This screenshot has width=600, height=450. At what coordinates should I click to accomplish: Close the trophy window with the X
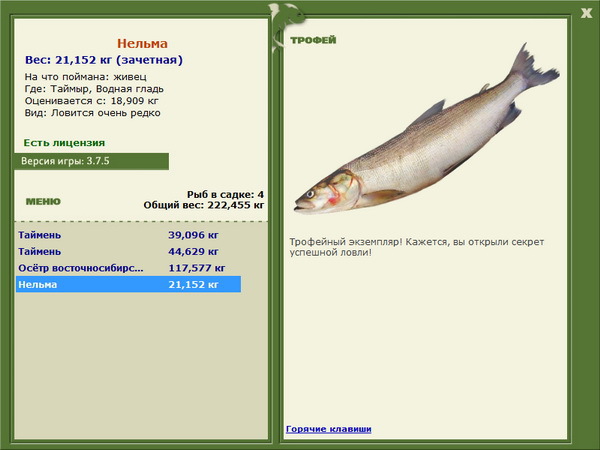[x=586, y=13]
